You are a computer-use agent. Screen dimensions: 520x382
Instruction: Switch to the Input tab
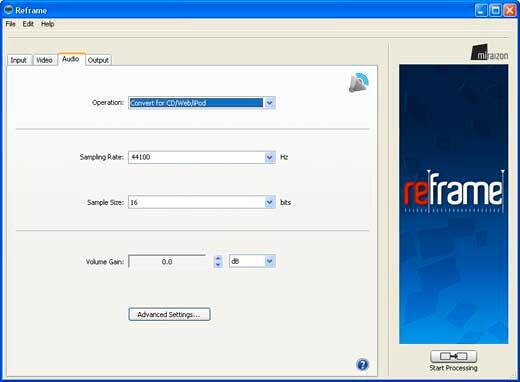tap(19, 60)
